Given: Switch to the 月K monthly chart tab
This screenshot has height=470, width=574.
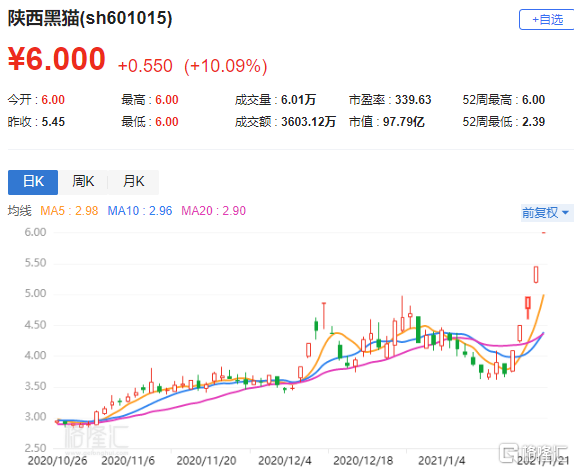Looking at the screenshot, I should [x=134, y=182].
